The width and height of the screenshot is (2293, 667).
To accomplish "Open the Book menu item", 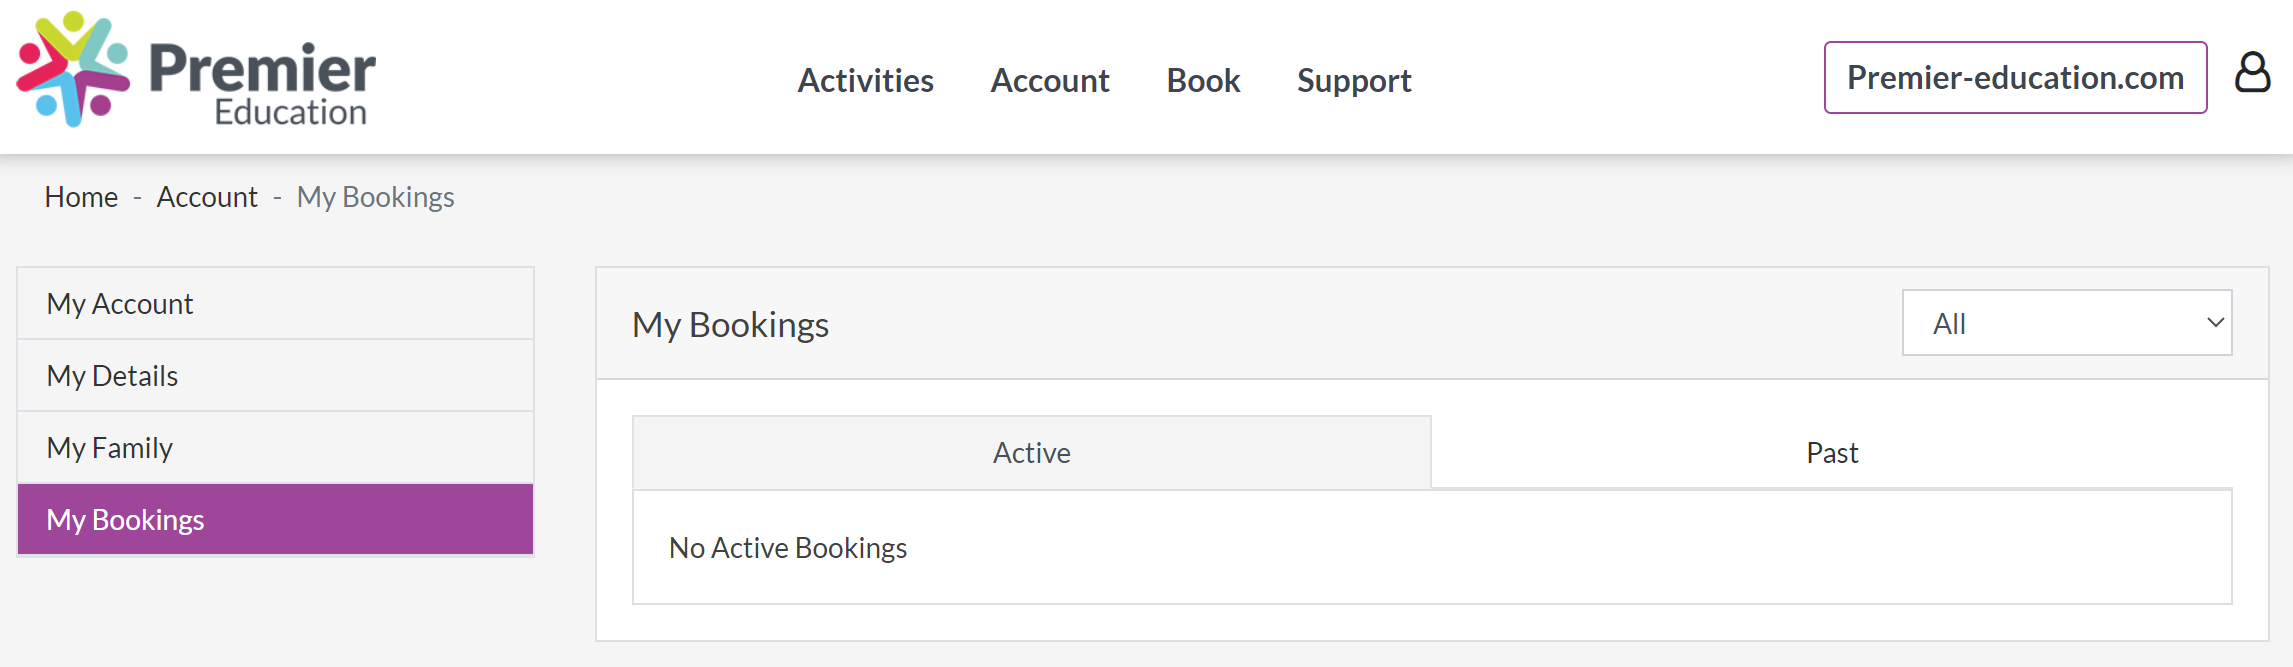I will pos(1203,80).
